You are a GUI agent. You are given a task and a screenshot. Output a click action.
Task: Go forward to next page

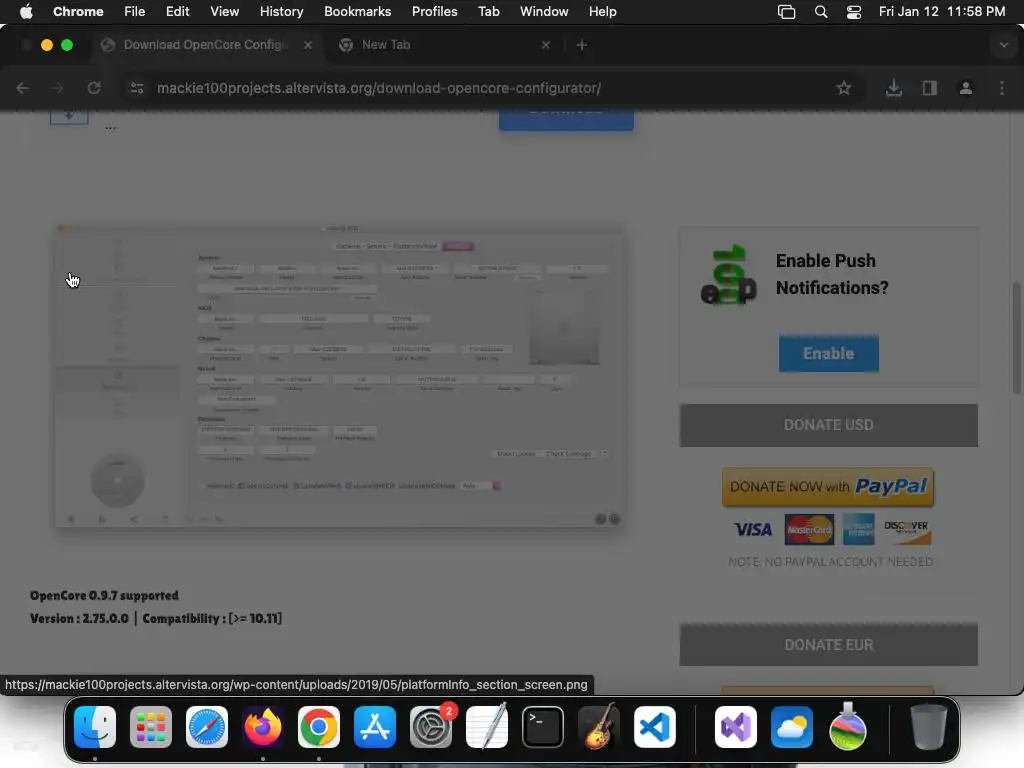click(x=57, y=88)
